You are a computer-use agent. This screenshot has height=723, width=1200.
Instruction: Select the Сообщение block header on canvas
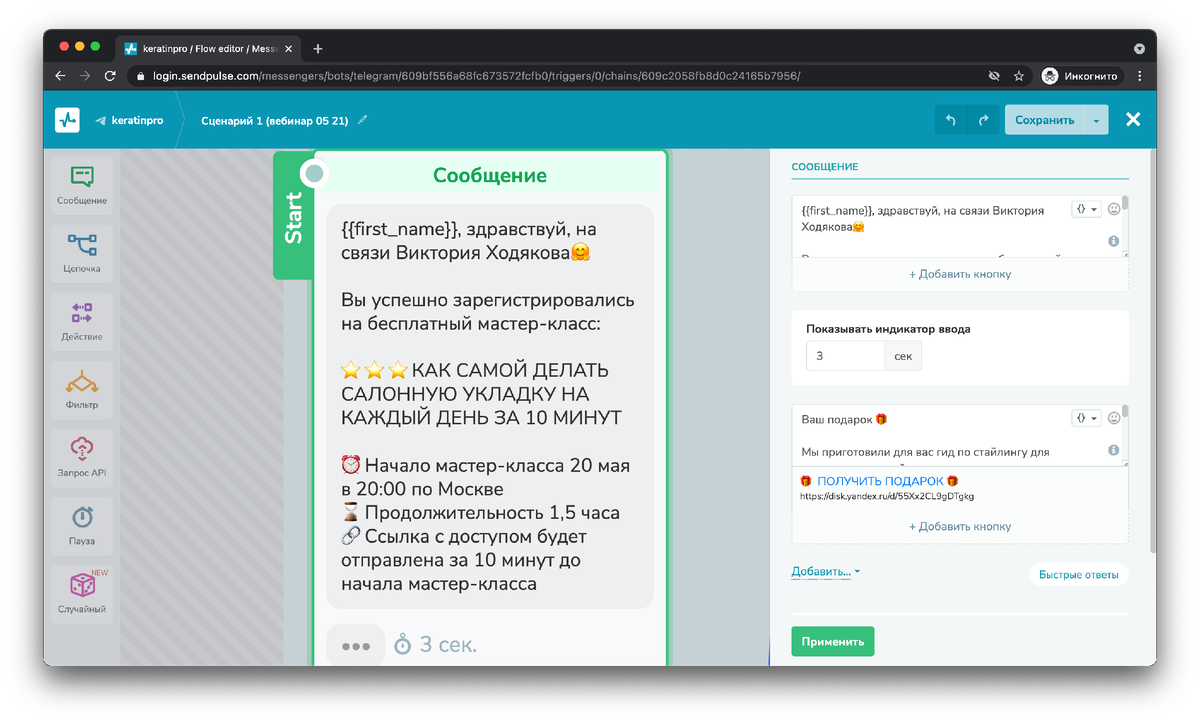[490, 175]
